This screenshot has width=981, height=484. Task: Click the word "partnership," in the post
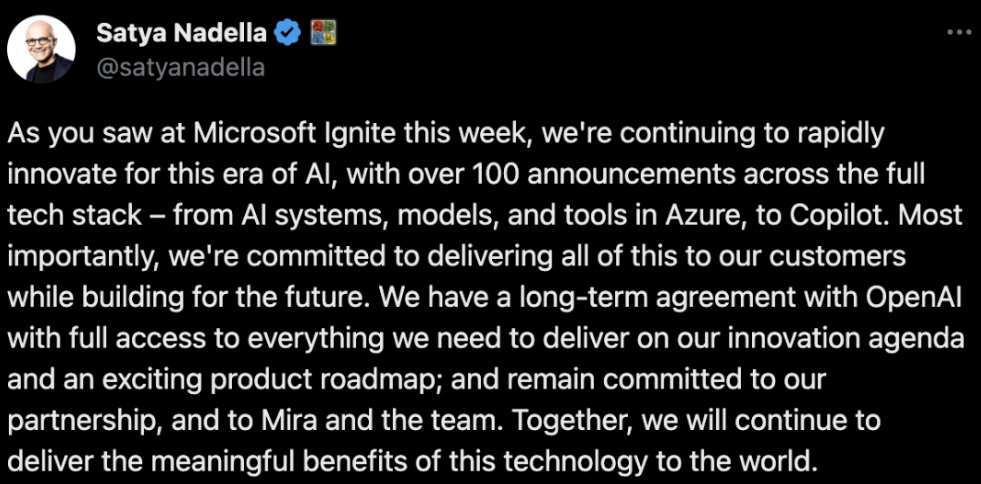click(84, 421)
